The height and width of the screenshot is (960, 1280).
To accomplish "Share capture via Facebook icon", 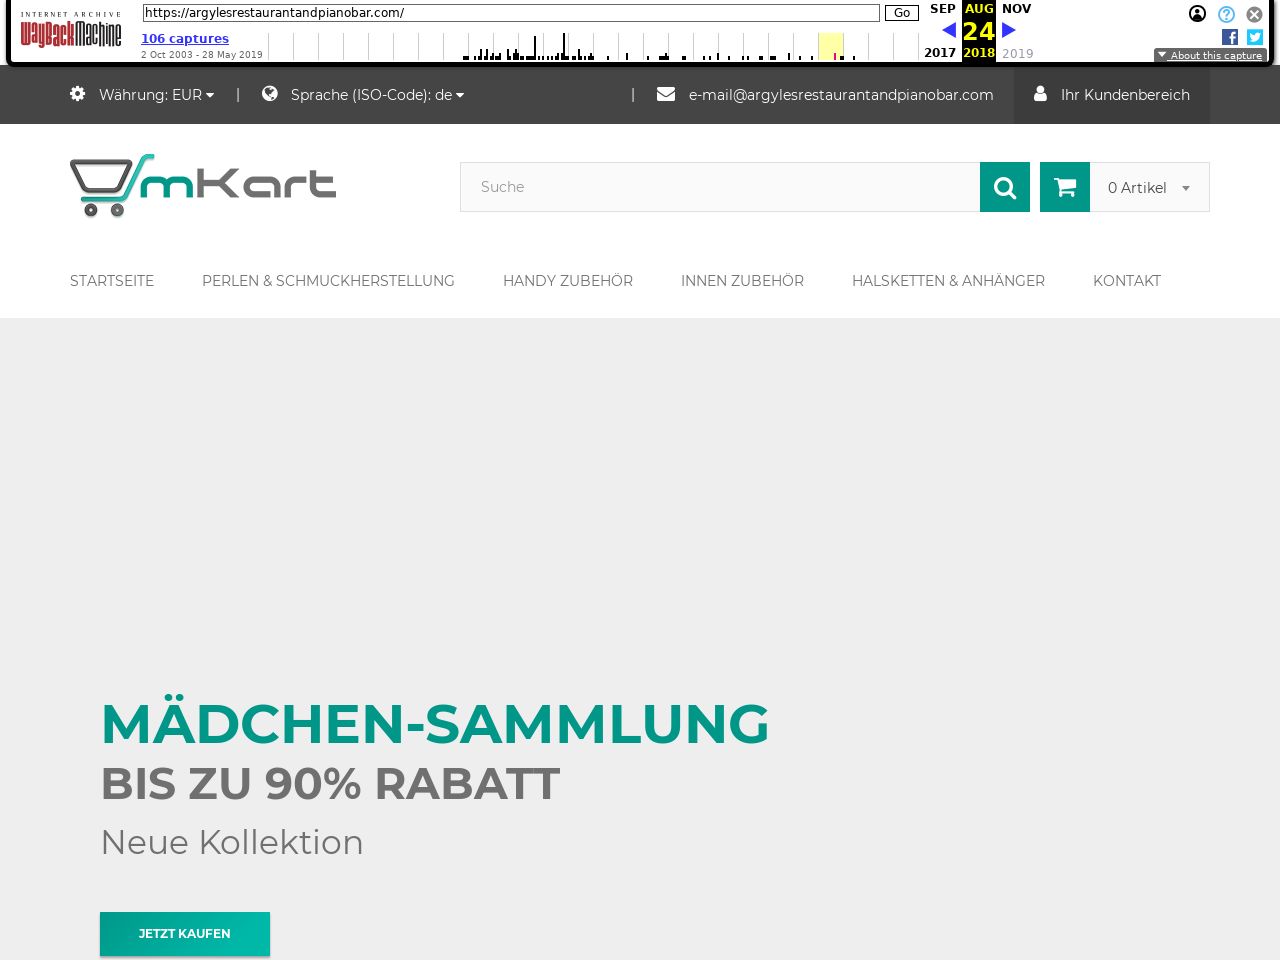I will coord(1229,37).
